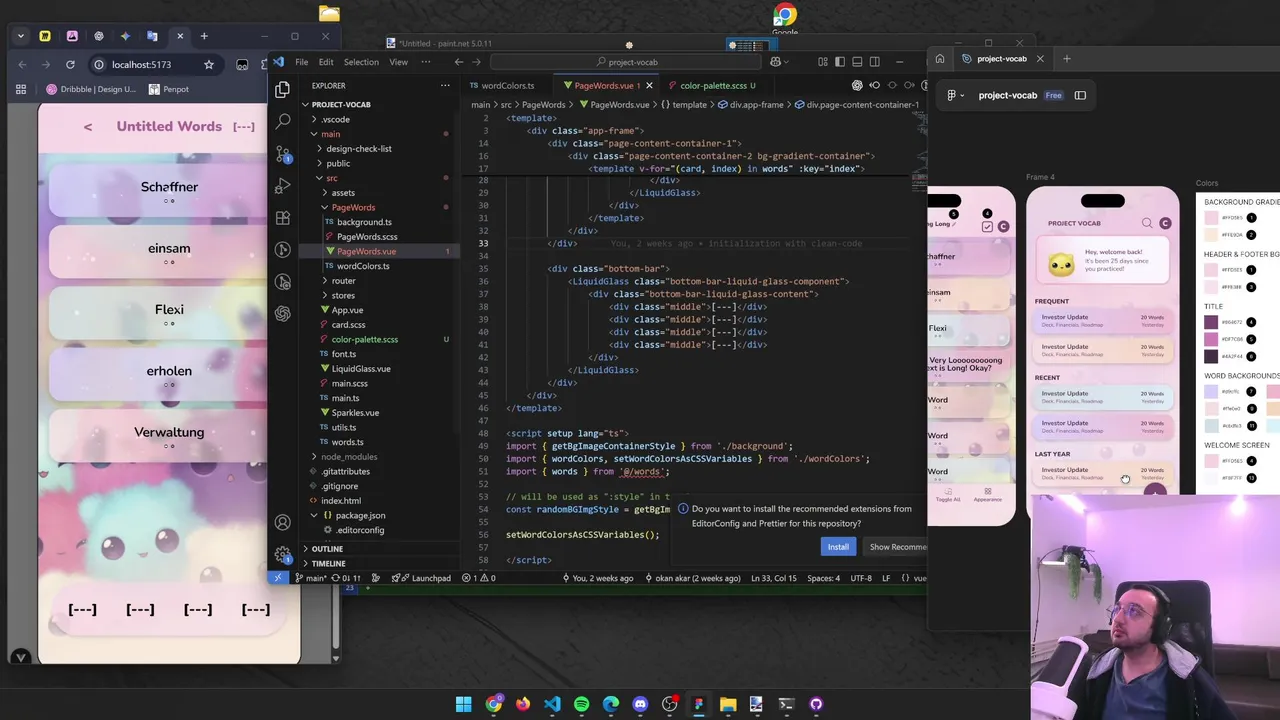1280x720 pixels.
Task: Click Install in the extensions notification
Action: 837,547
